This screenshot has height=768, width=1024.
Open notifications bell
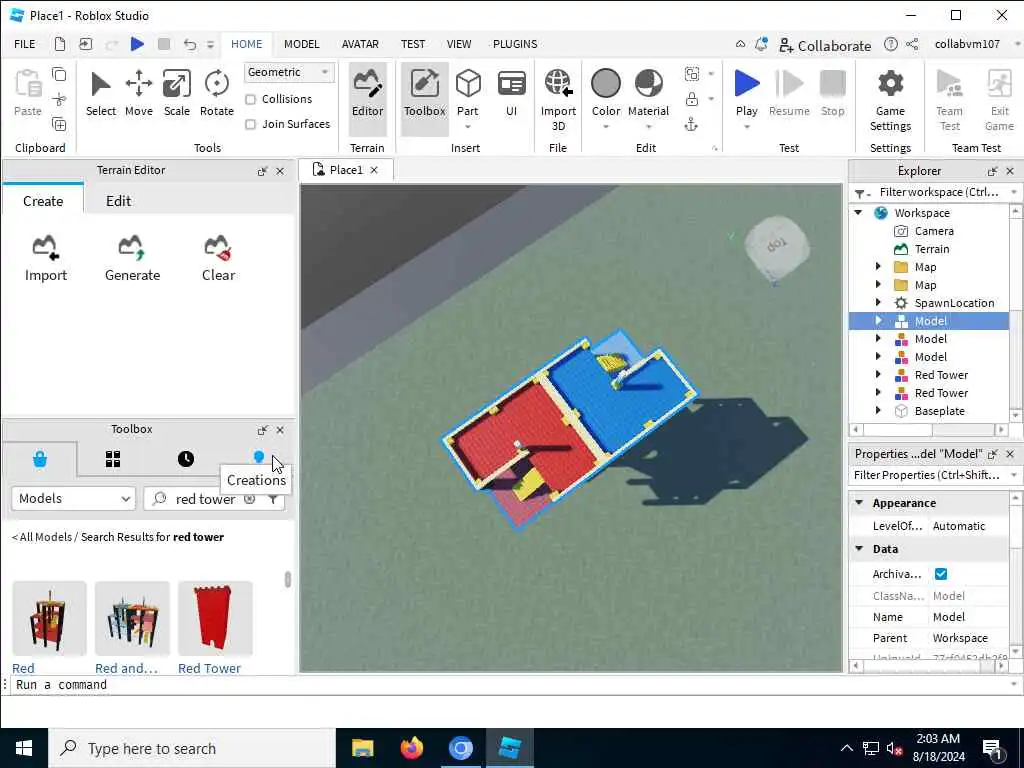point(761,44)
